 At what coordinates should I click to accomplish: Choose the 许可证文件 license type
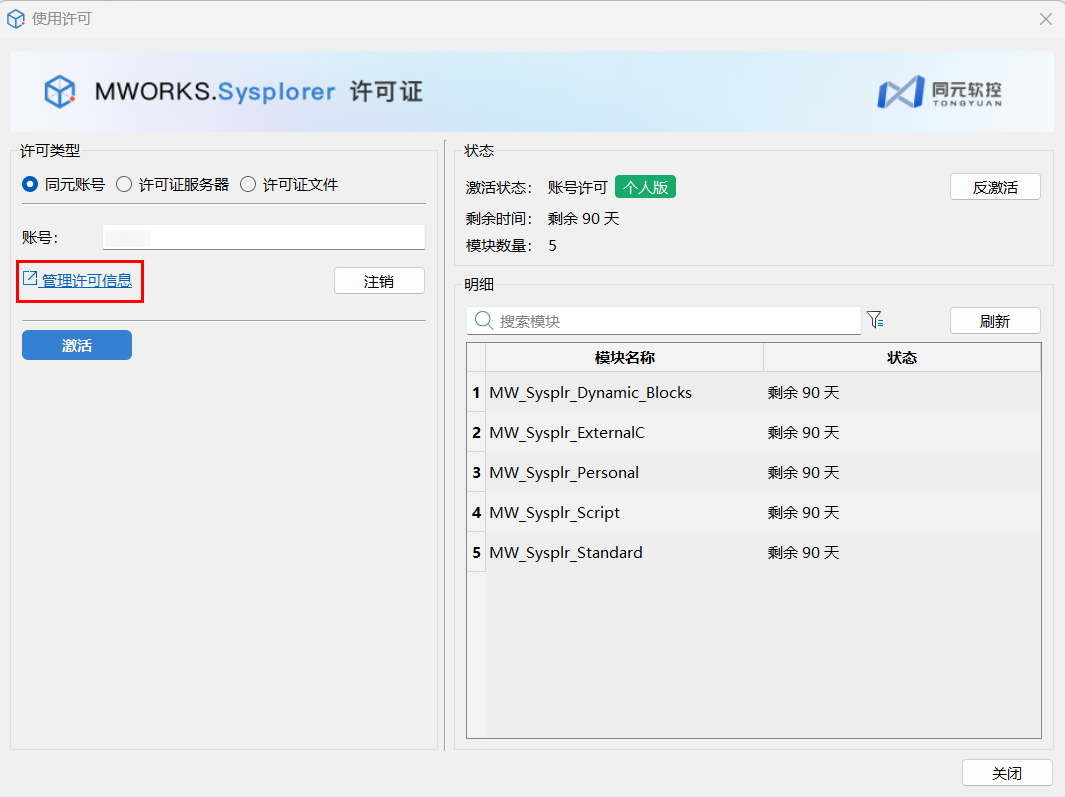pos(248,184)
